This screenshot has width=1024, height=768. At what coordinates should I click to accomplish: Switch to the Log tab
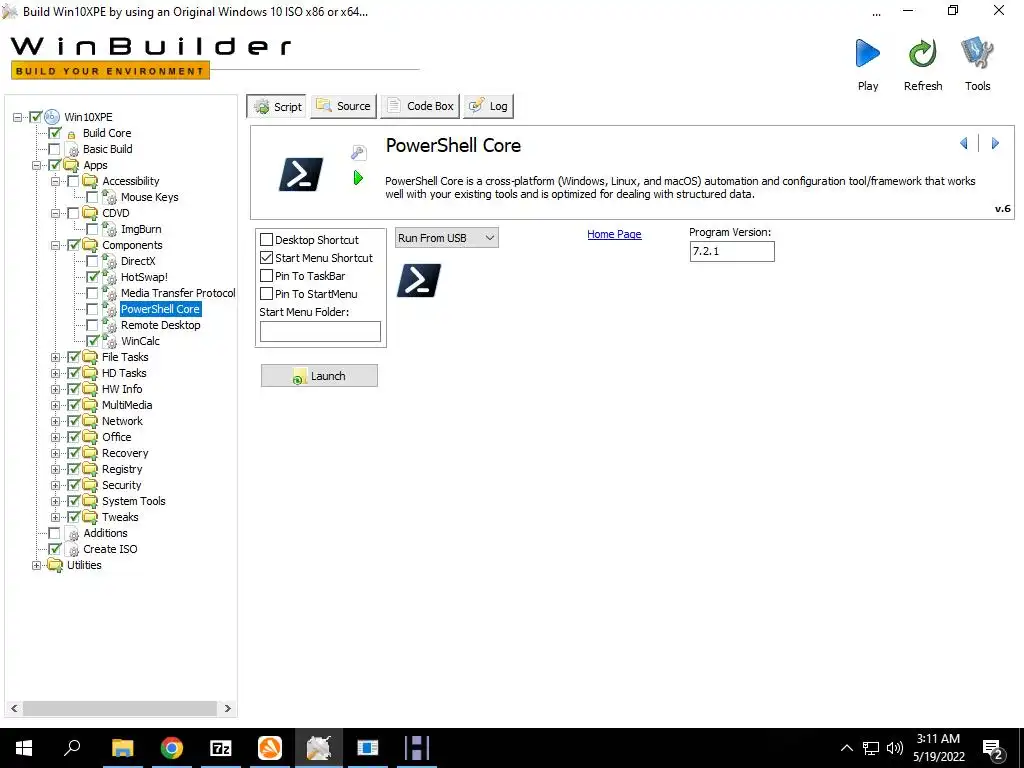(488, 106)
